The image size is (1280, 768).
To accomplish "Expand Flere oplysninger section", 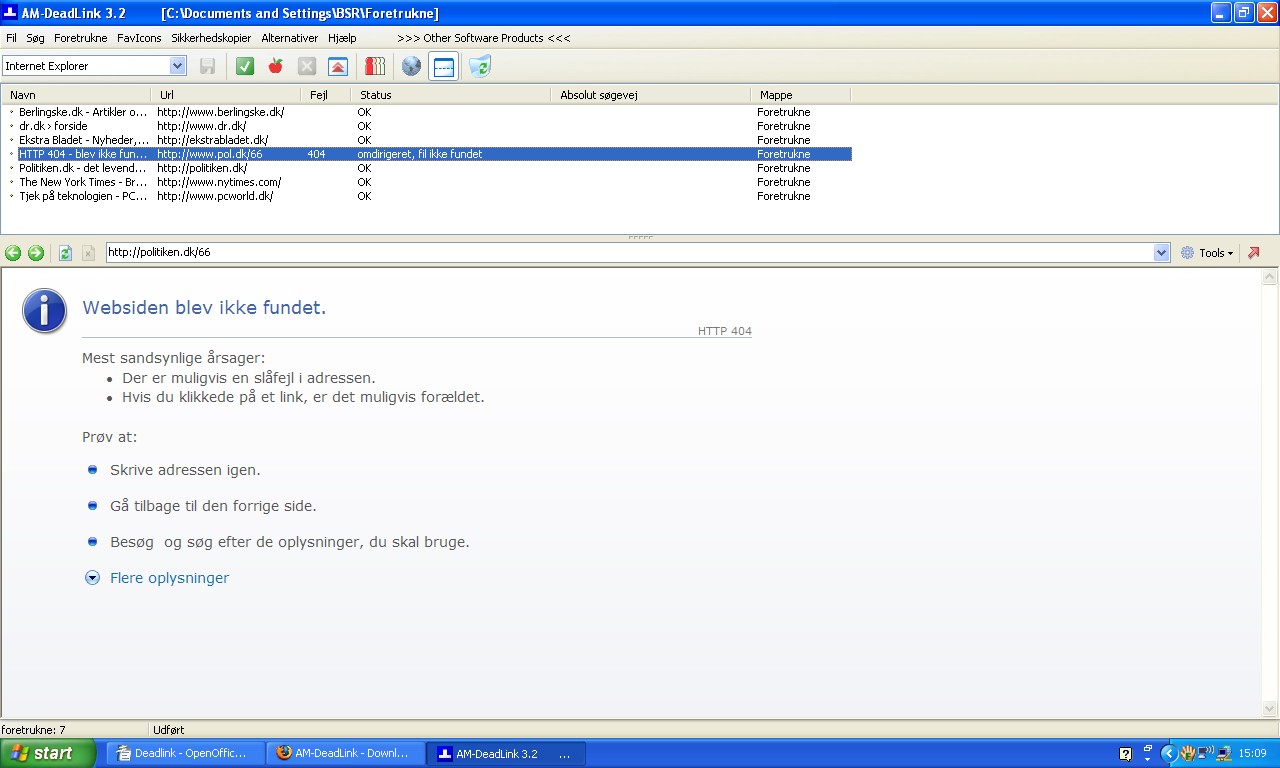I will (158, 578).
